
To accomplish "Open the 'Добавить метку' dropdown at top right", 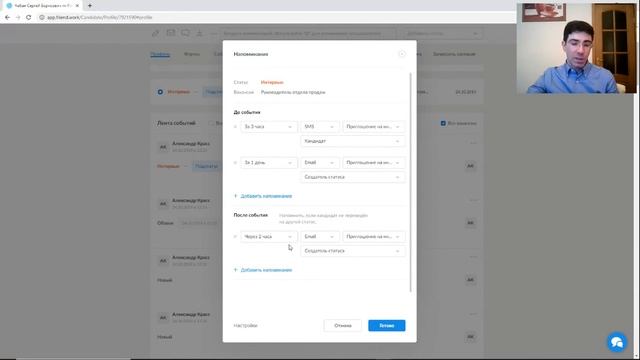I will point(442,33).
